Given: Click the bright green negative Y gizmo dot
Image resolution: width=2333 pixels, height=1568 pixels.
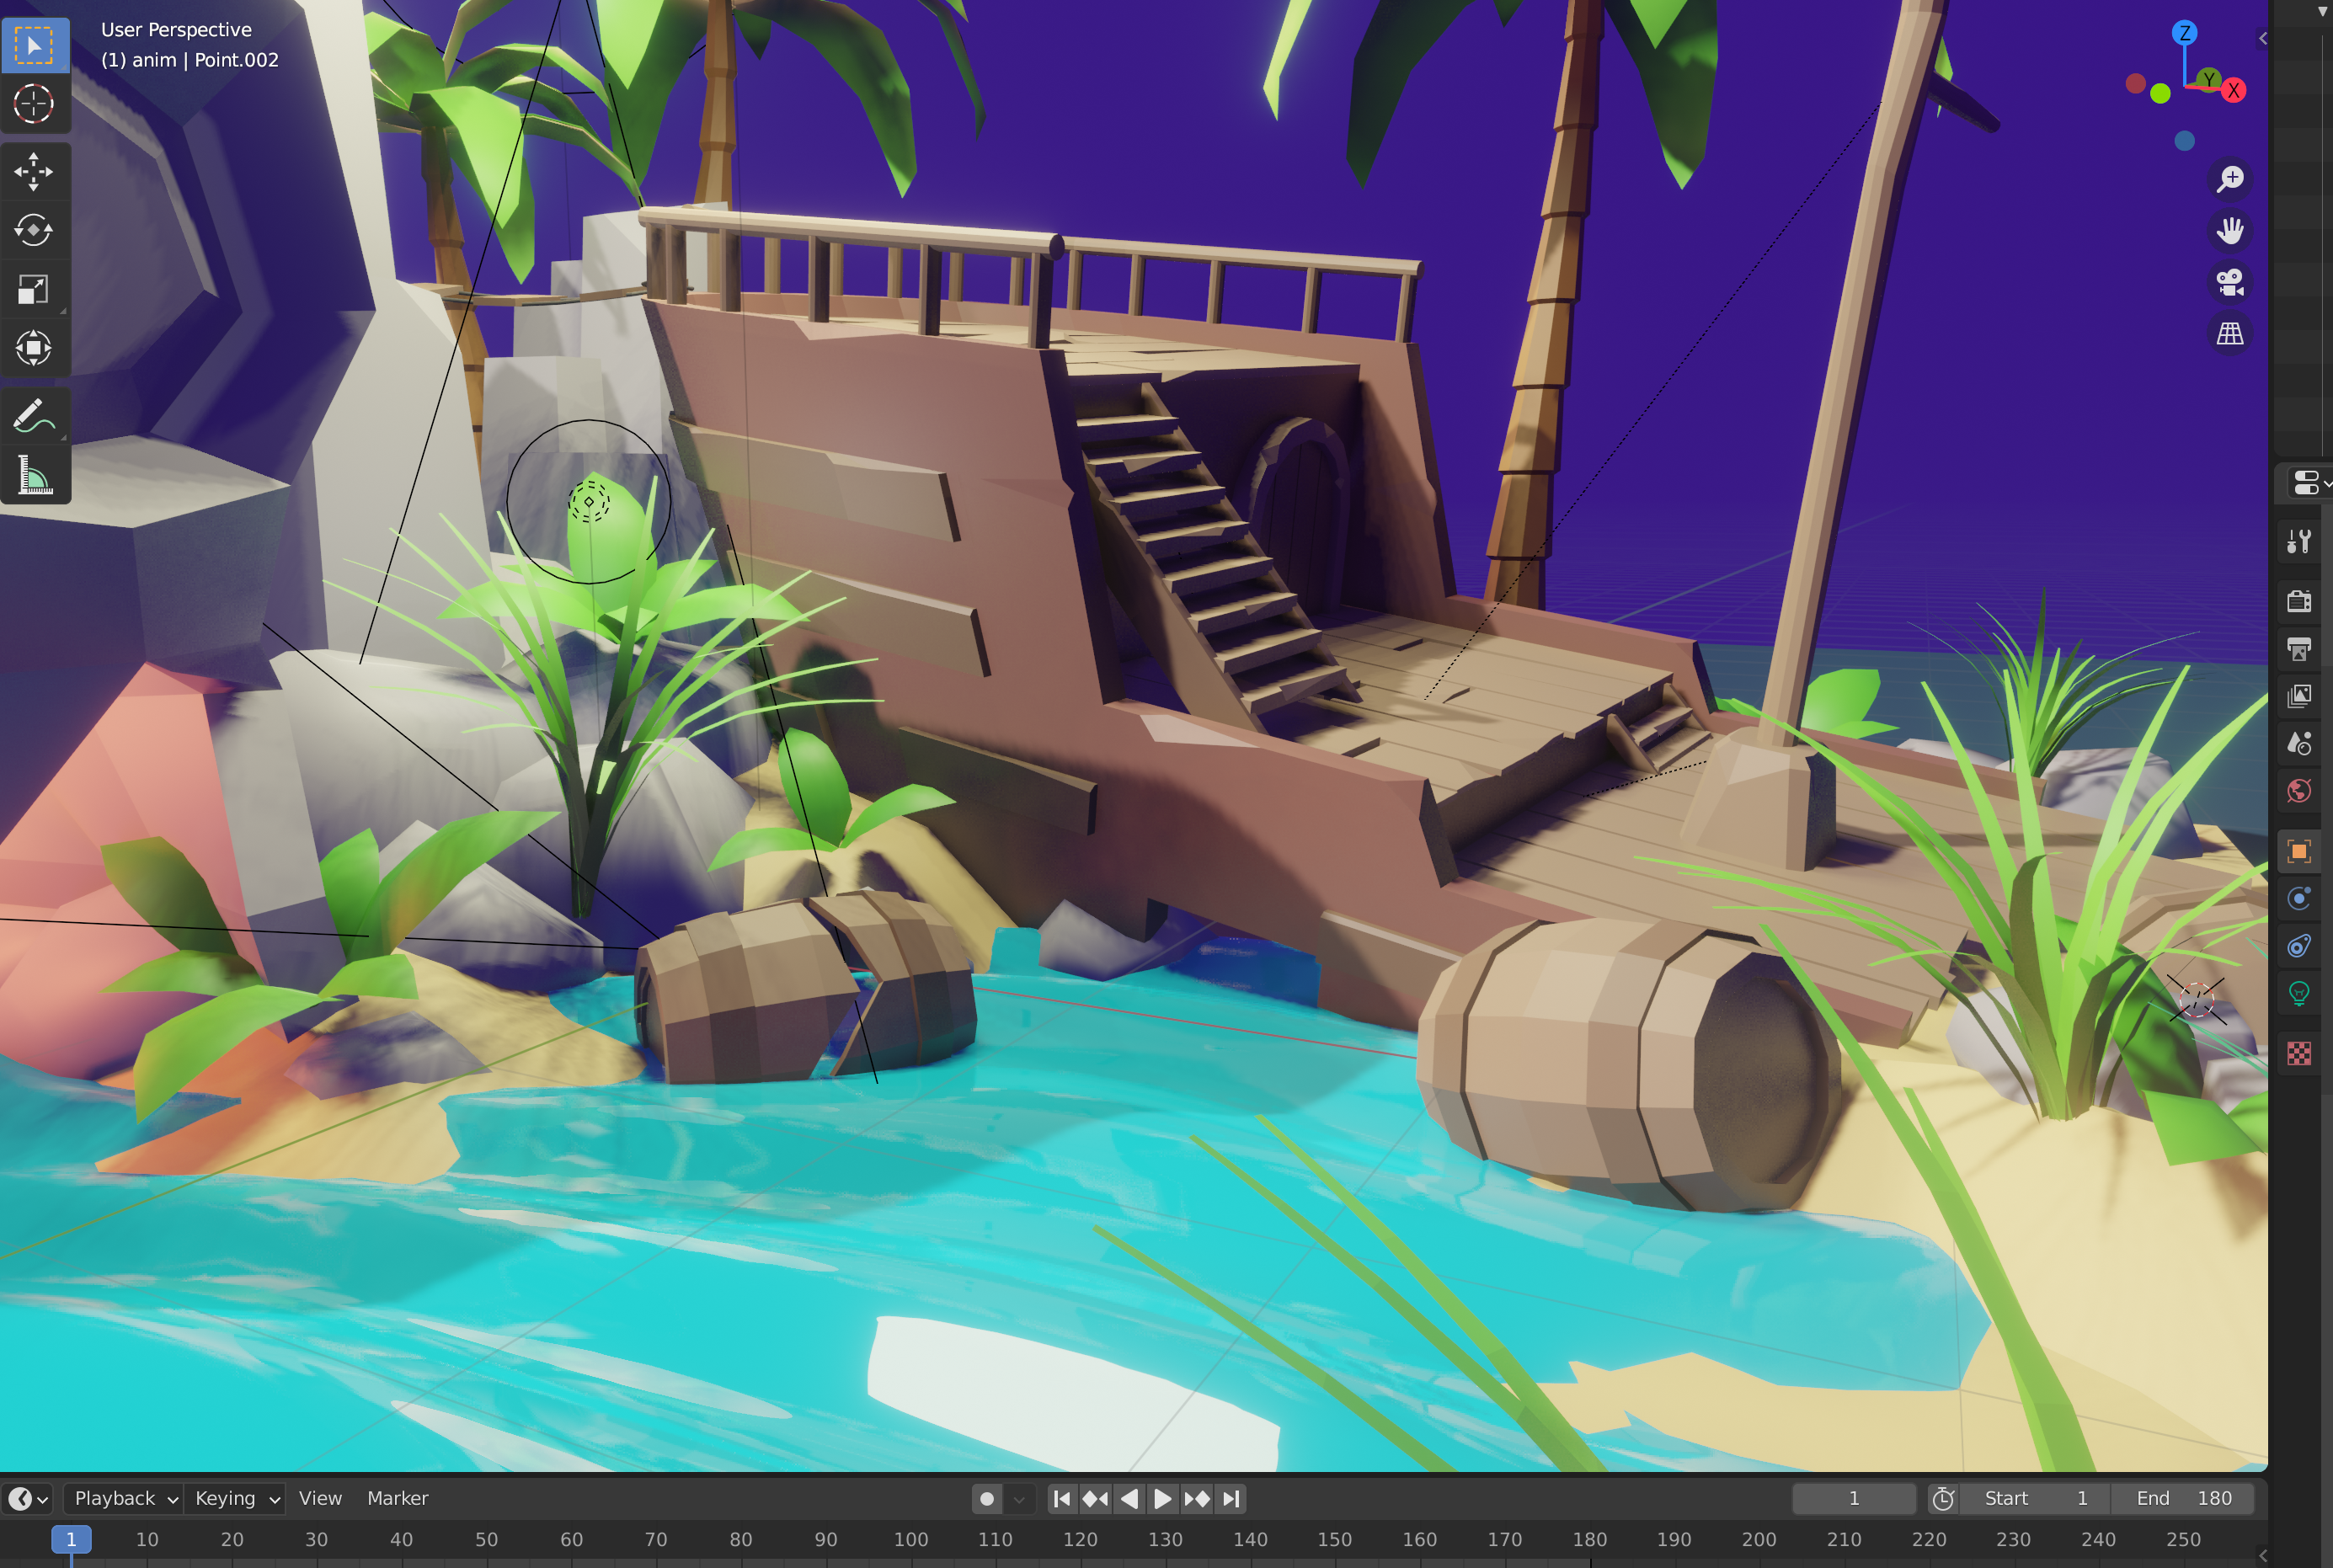Looking at the screenshot, I should pyautogui.click(x=2160, y=94).
